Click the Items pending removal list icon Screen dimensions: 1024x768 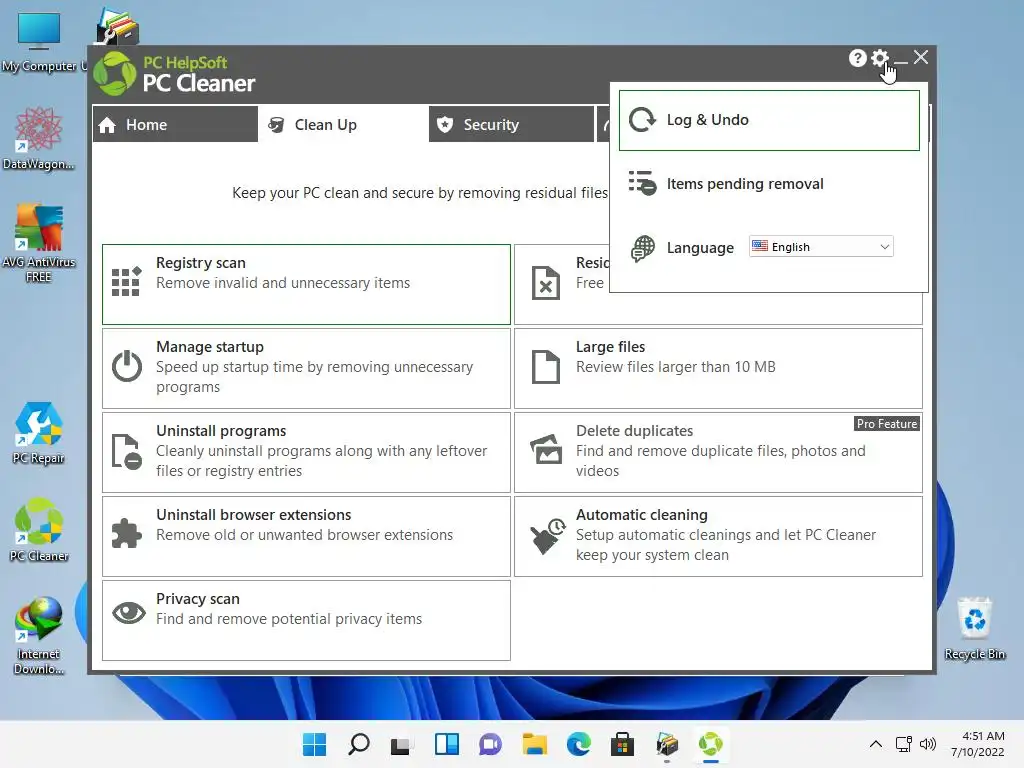coord(643,184)
